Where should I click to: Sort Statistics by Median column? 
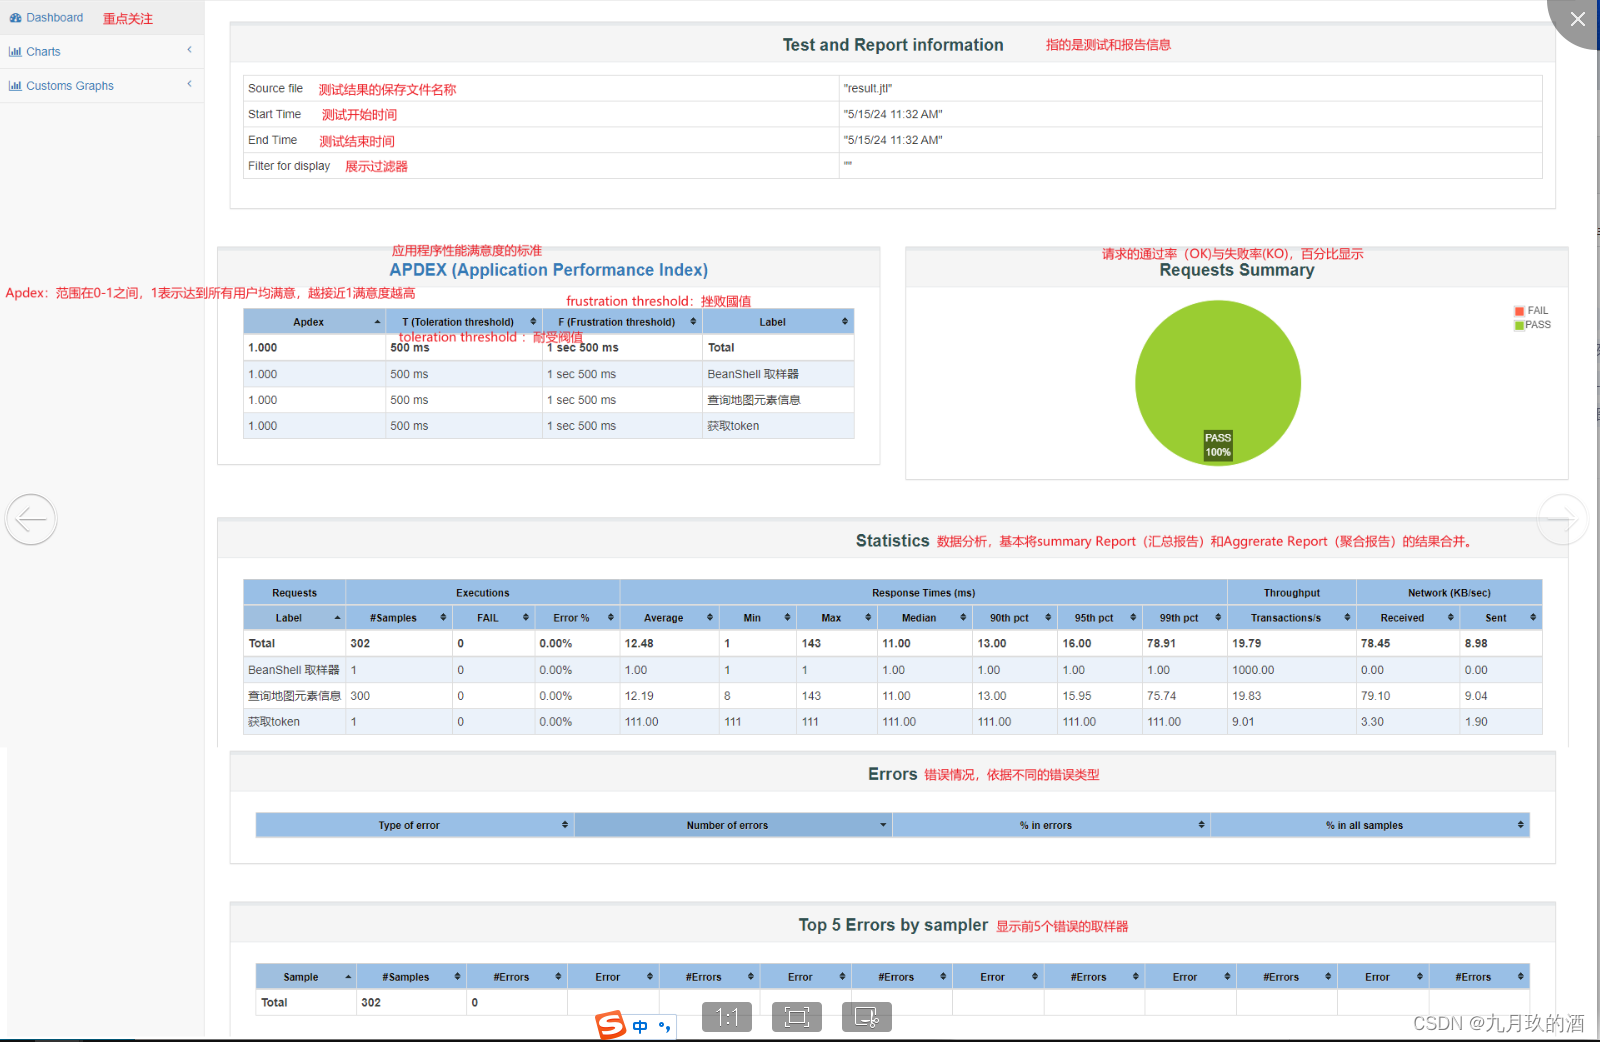(925, 618)
